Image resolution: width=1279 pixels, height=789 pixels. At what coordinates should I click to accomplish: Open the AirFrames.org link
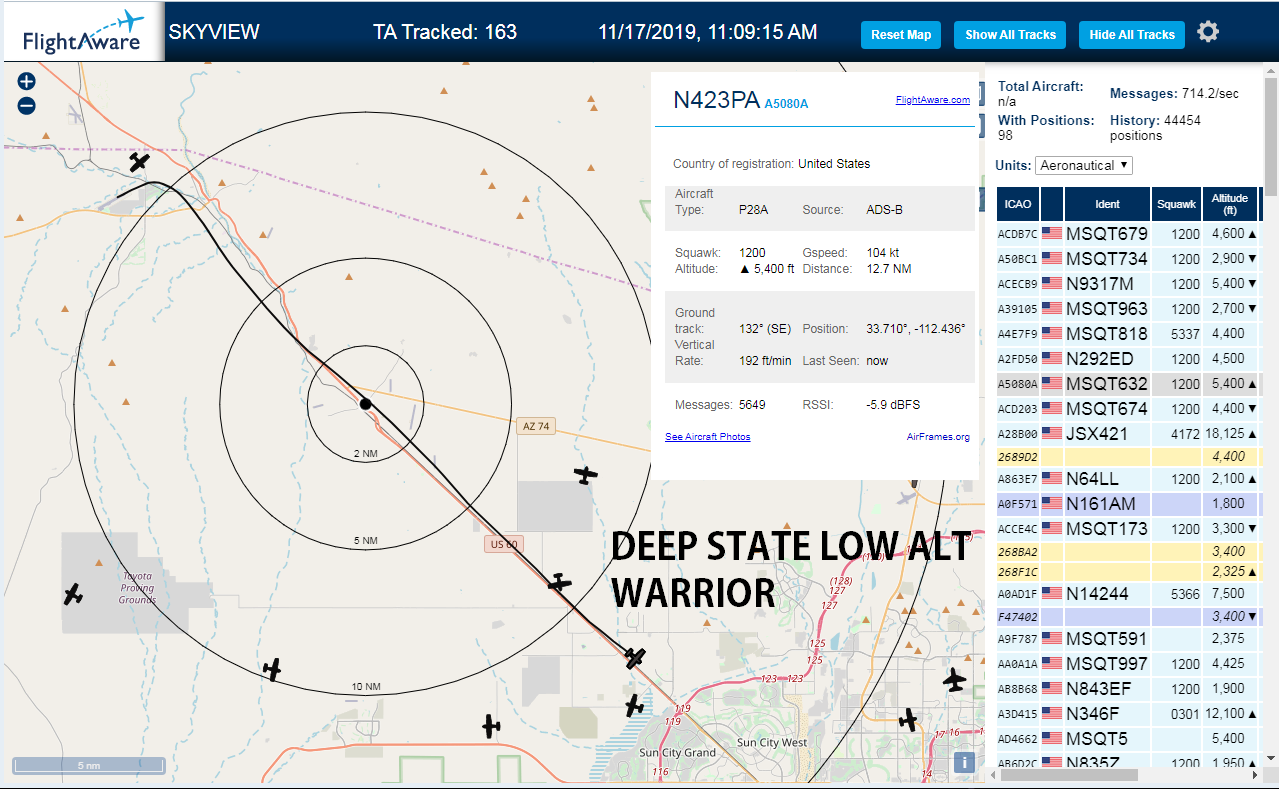click(938, 437)
